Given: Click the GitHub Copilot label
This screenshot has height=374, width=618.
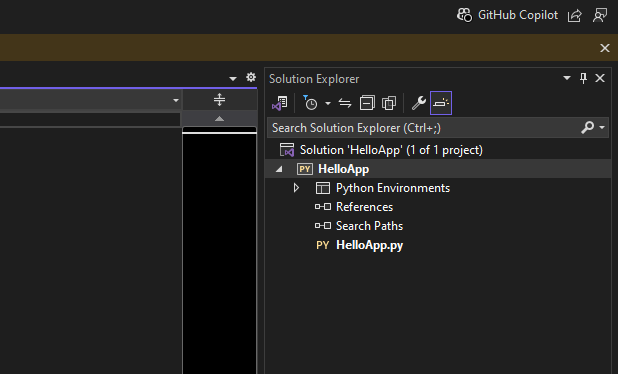Looking at the screenshot, I should 518,15.
